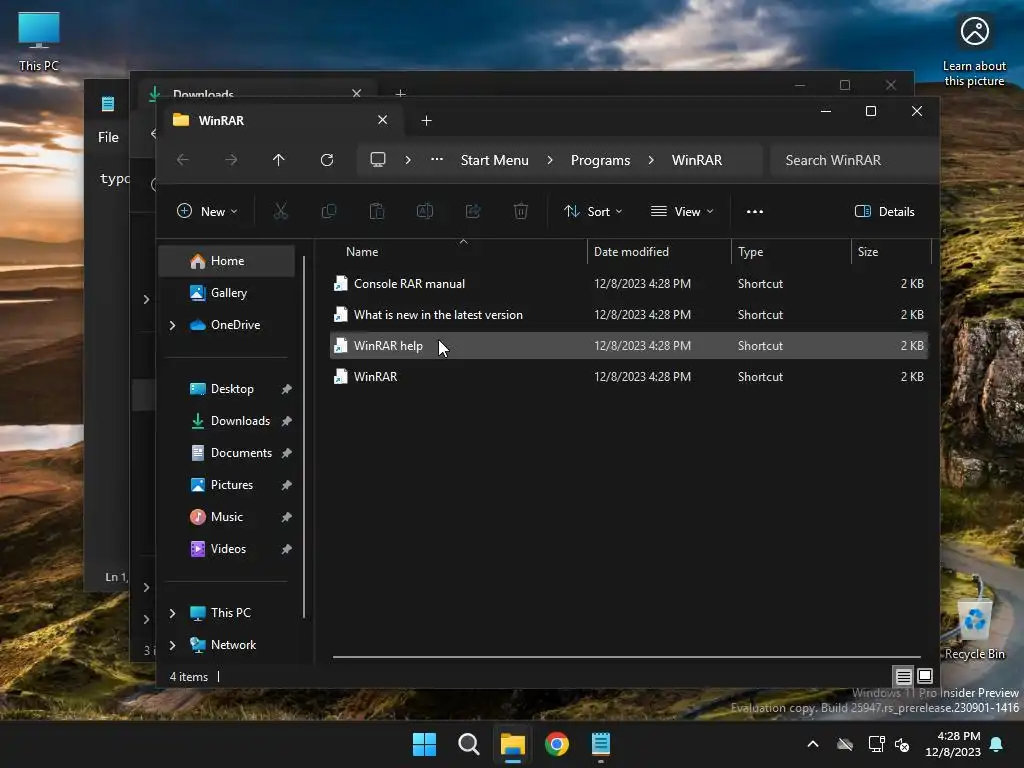The height and width of the screenshot is (768, 1024).
Task: Close the WinRAR tab
Action: tap(383, 120)
